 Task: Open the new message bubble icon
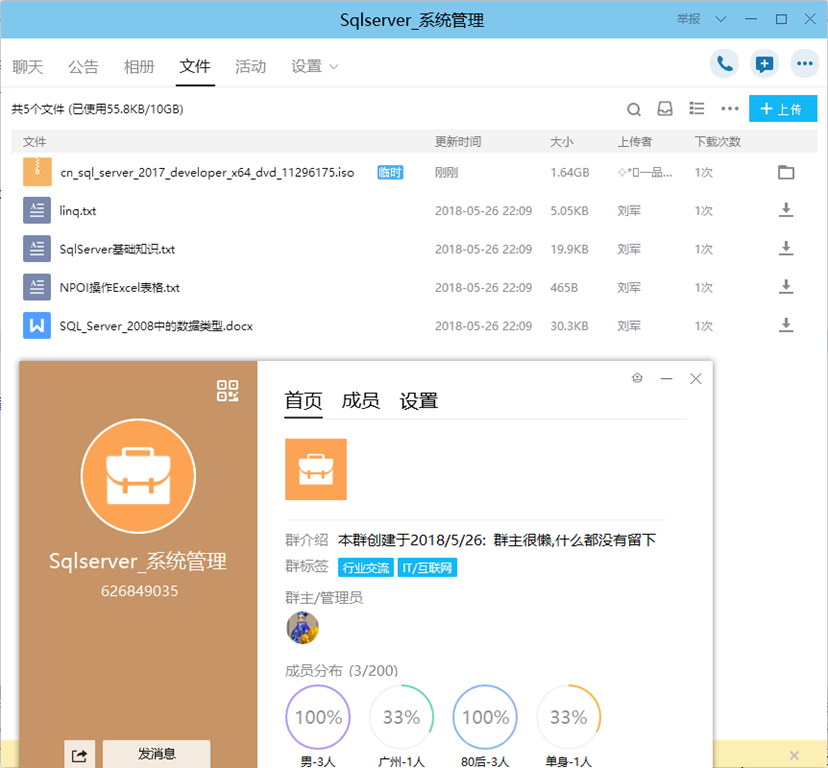coord(764,64)
